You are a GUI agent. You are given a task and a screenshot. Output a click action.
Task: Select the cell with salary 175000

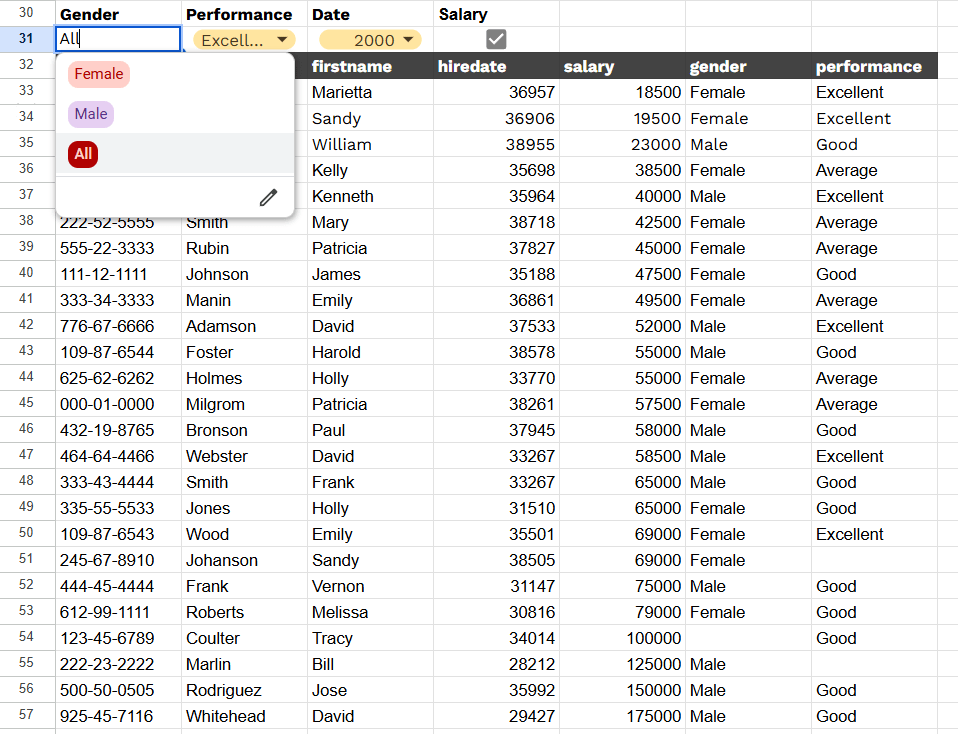pyautogui.click(x=622, y=716)
